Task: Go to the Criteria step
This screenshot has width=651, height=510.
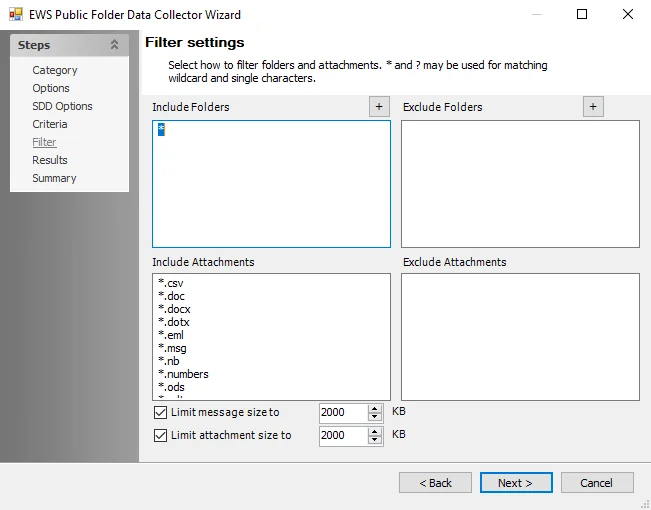Action: [x=50, y=124]
